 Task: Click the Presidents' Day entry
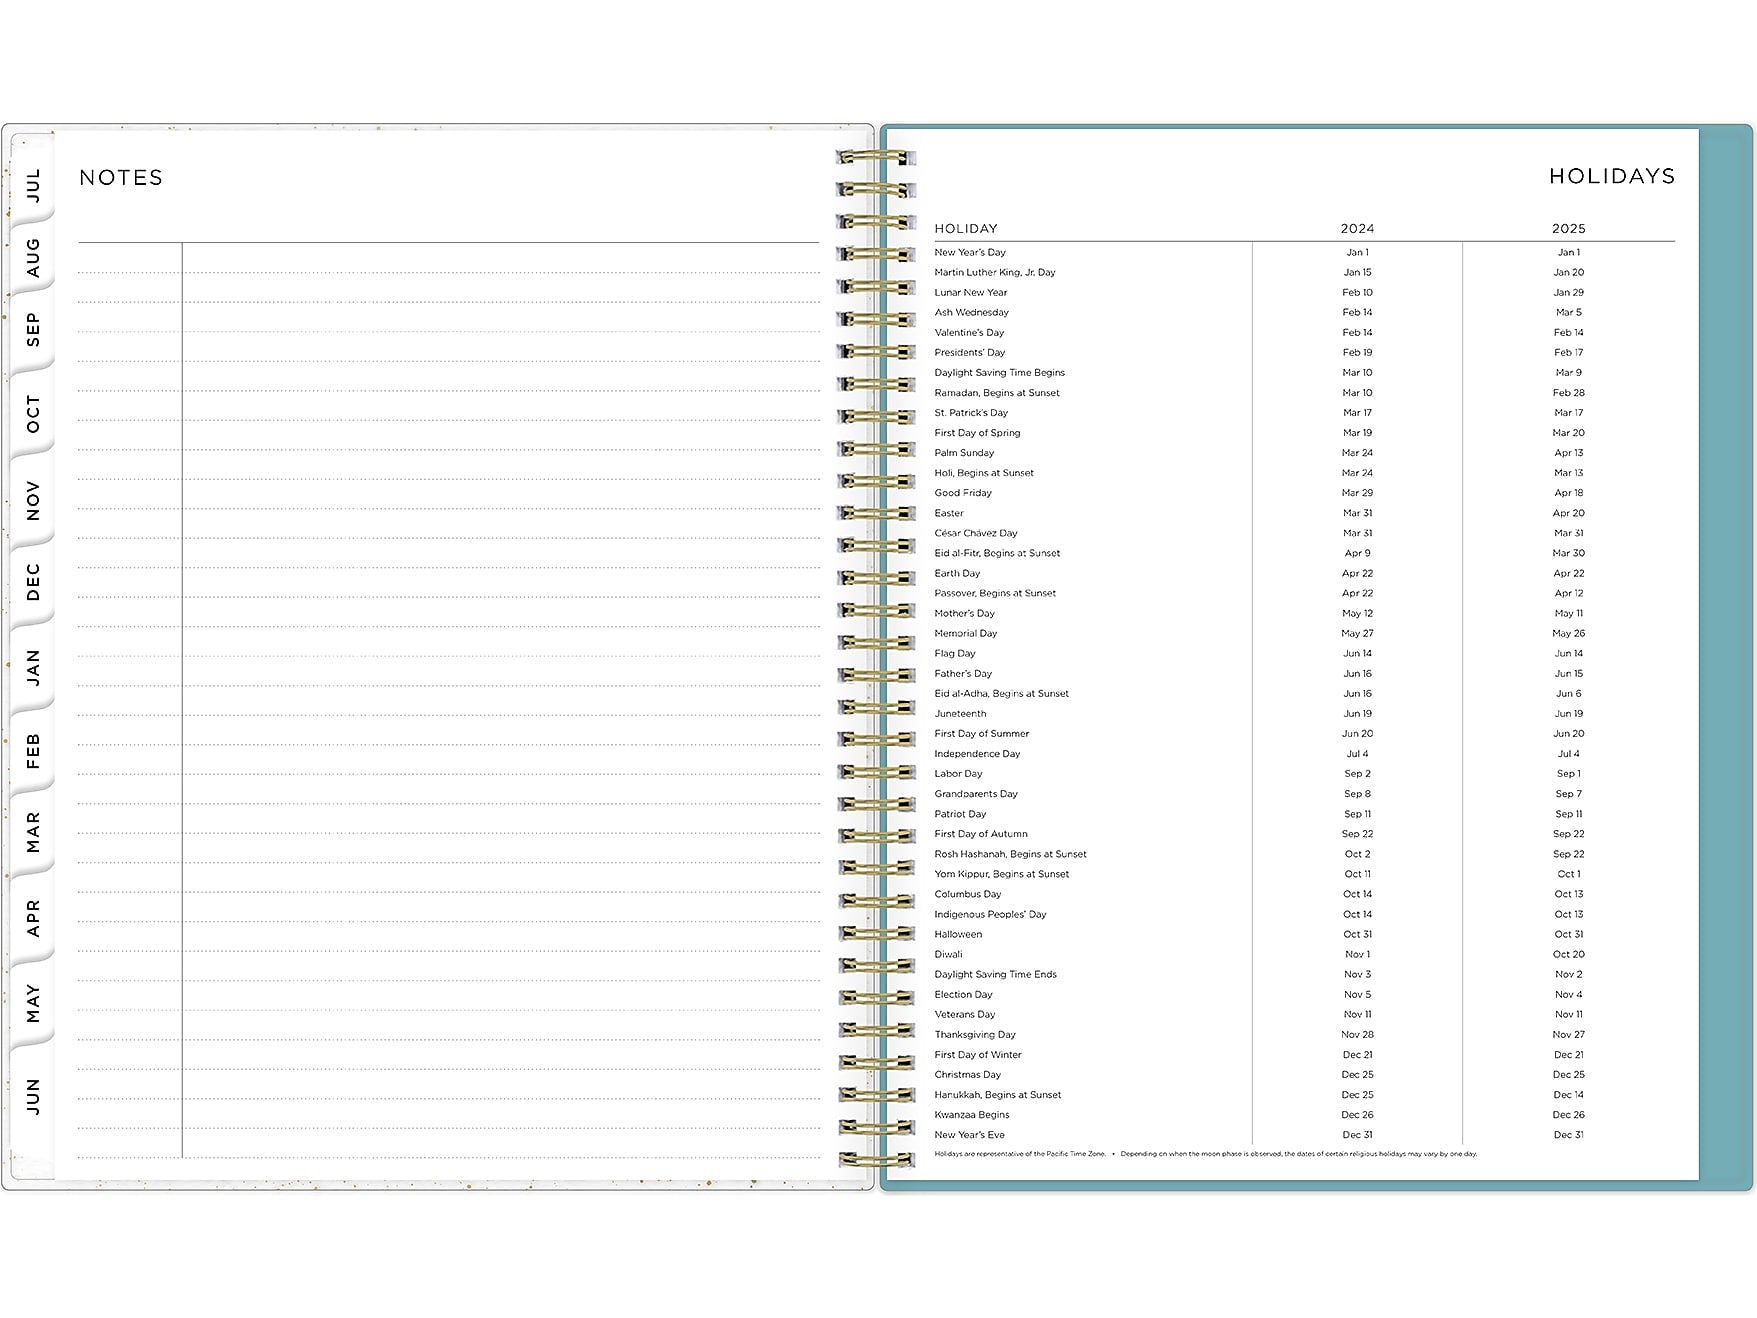tap(970, 352)
